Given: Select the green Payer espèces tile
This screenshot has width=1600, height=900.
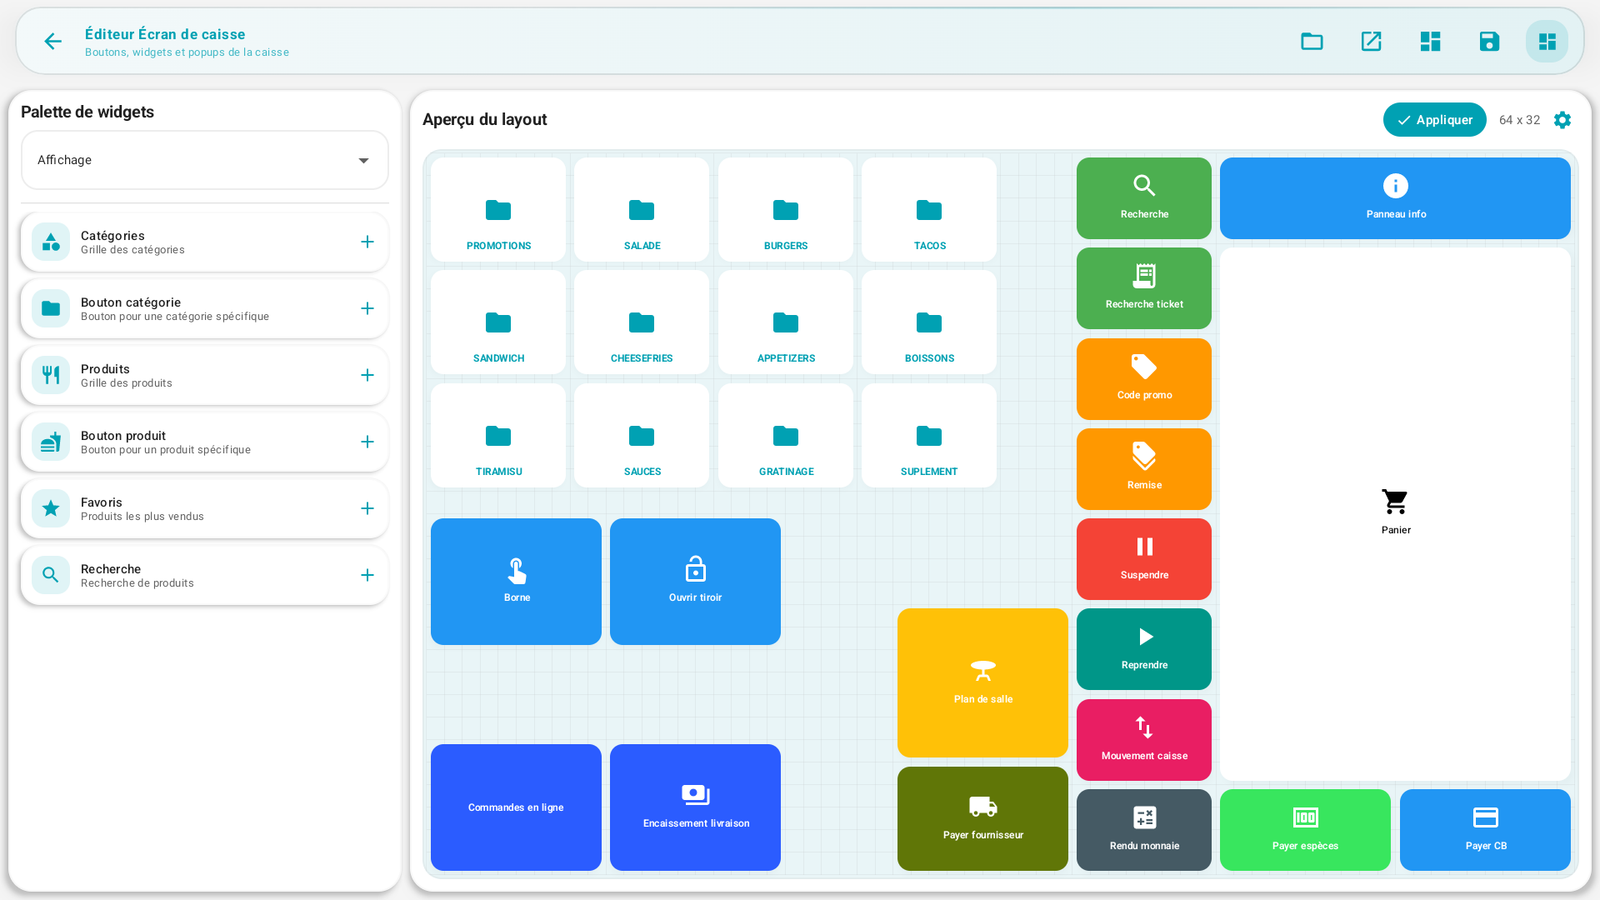Looking at the screenshot, I should tap(1305, 830).
